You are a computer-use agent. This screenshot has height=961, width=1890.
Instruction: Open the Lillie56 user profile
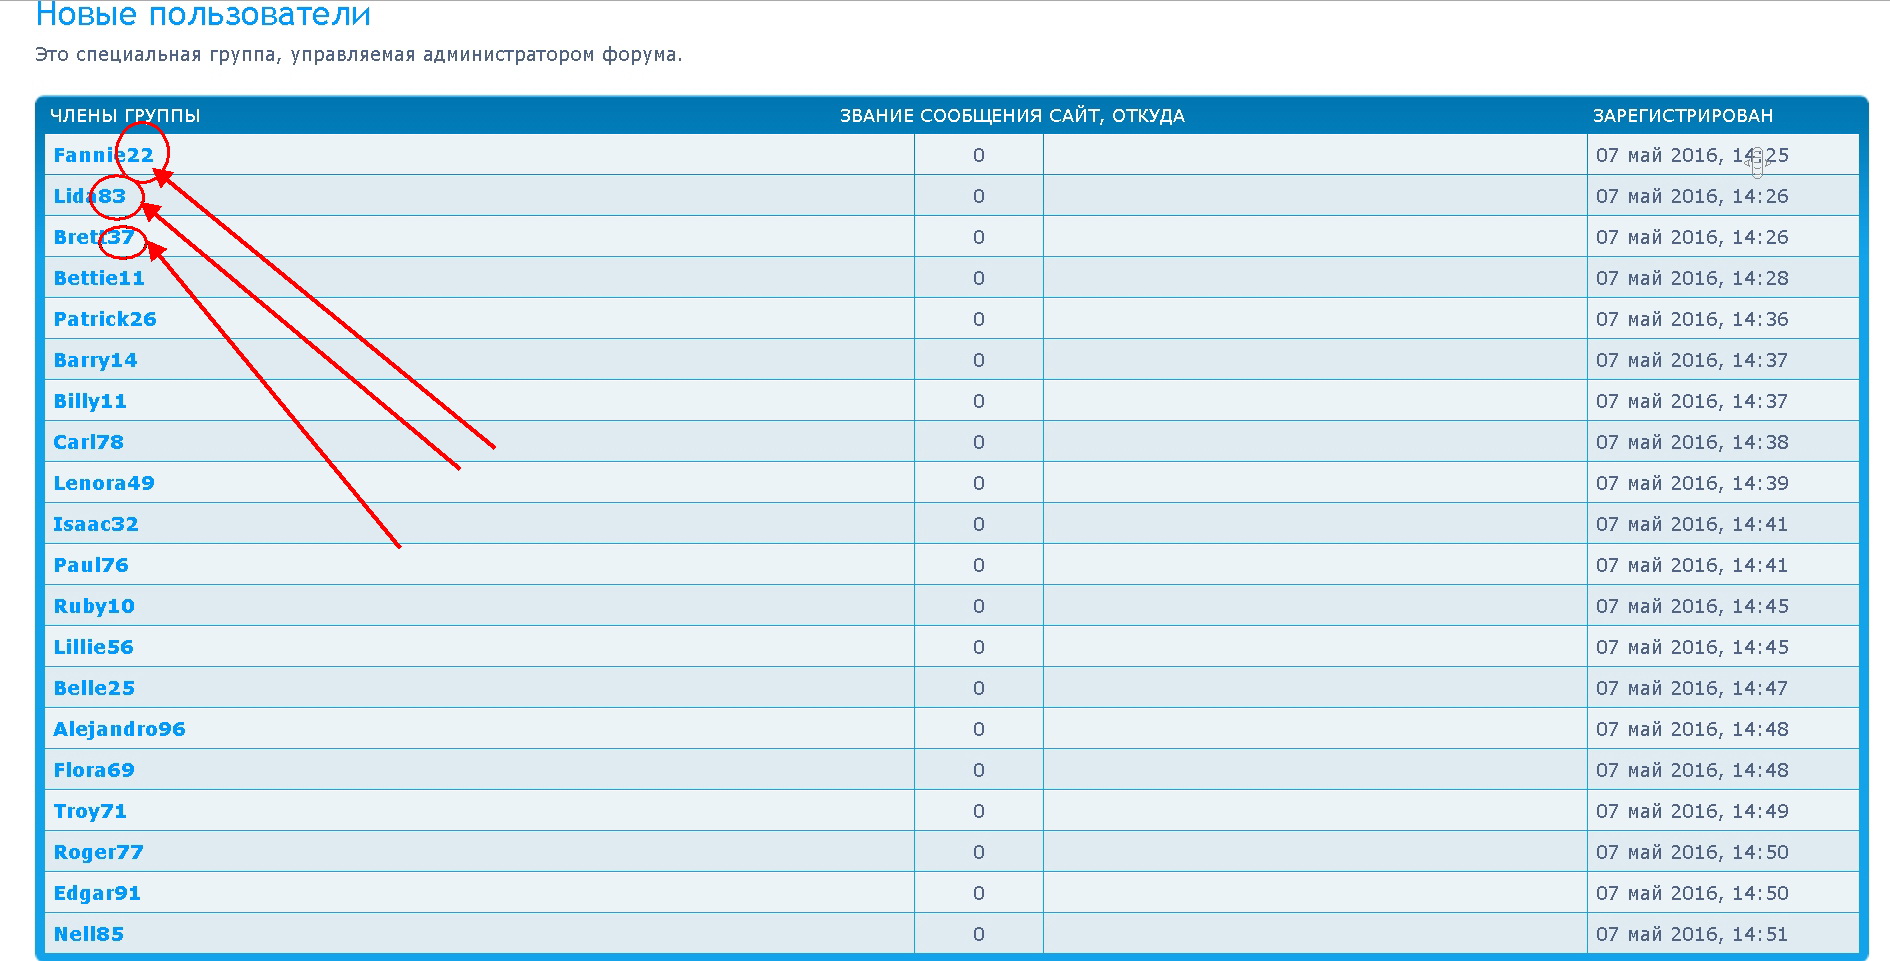point(93,647)
